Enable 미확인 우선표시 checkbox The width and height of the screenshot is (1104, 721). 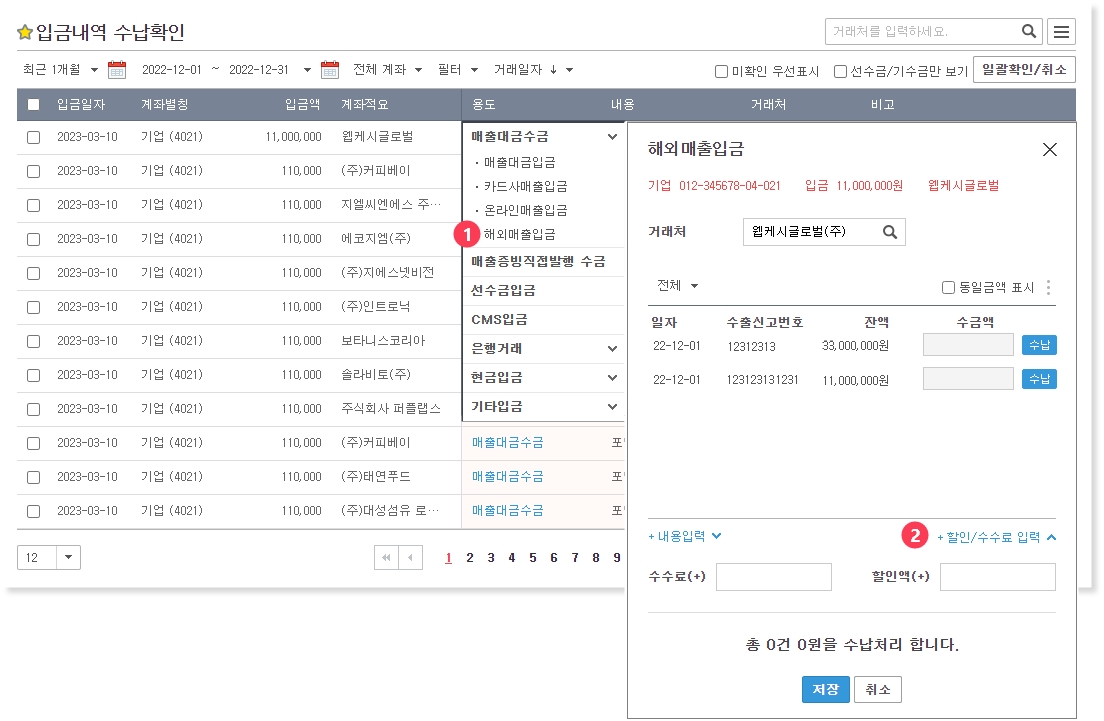pyautogui.click(x=721, y=71)
